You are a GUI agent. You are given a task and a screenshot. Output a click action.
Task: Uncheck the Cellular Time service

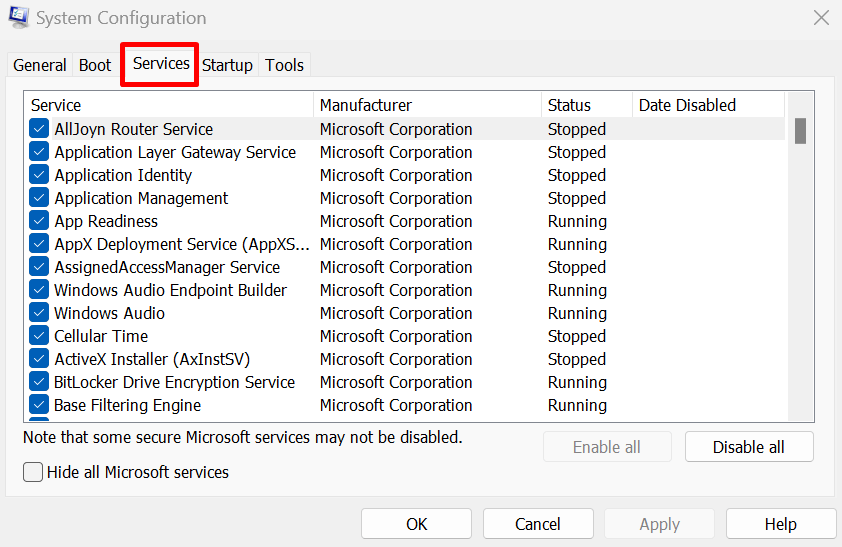tap(39, 336)
